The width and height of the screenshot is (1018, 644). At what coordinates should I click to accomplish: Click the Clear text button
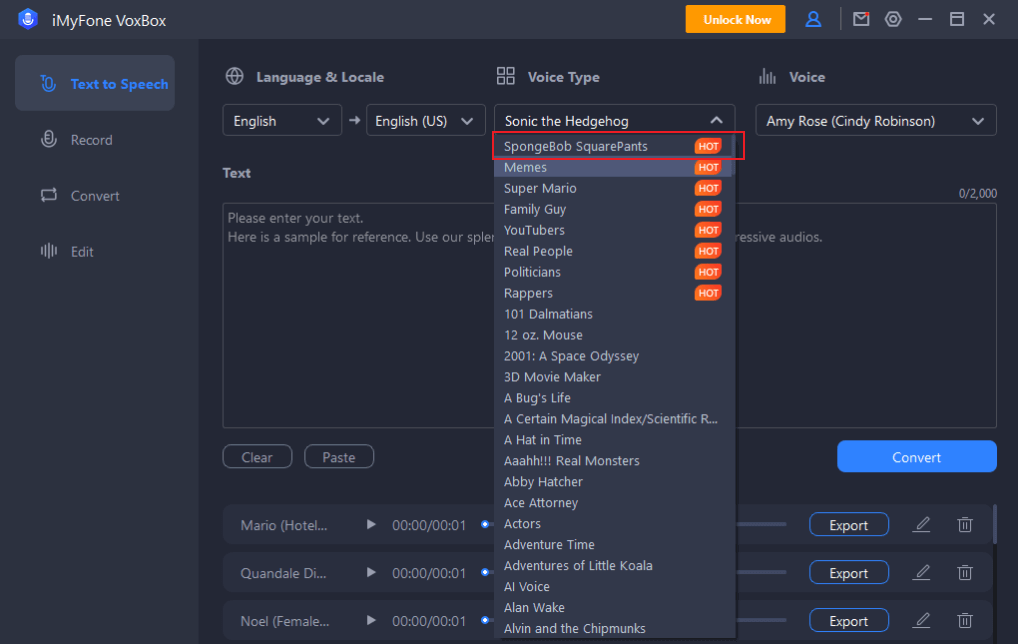click(x=257, y=456)
